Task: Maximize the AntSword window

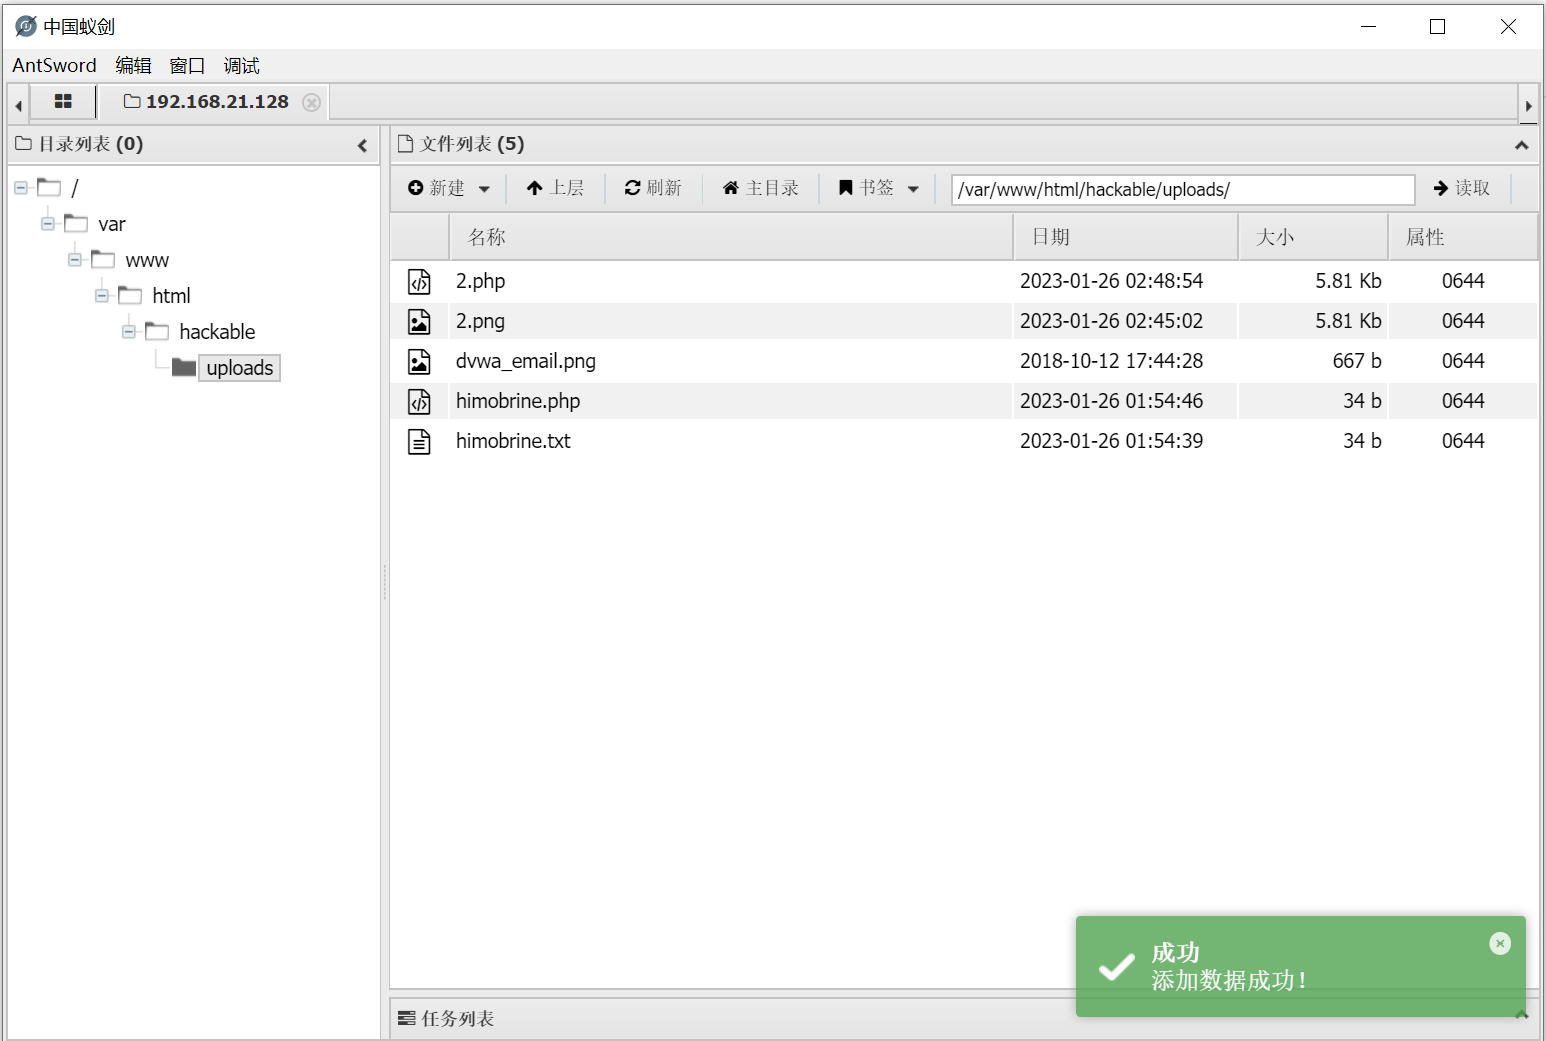Action: tap(1437, 27)
